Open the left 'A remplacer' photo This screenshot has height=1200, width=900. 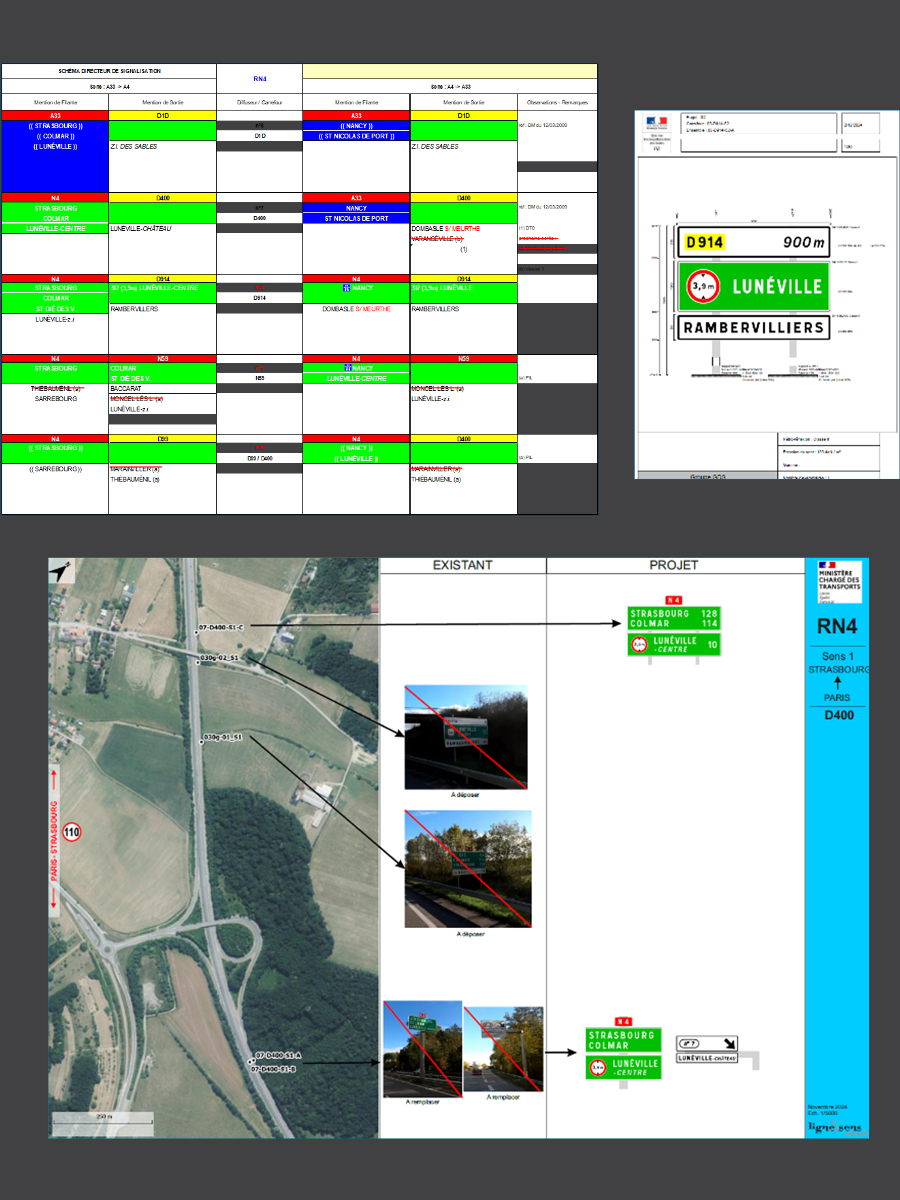point(422,1048)
